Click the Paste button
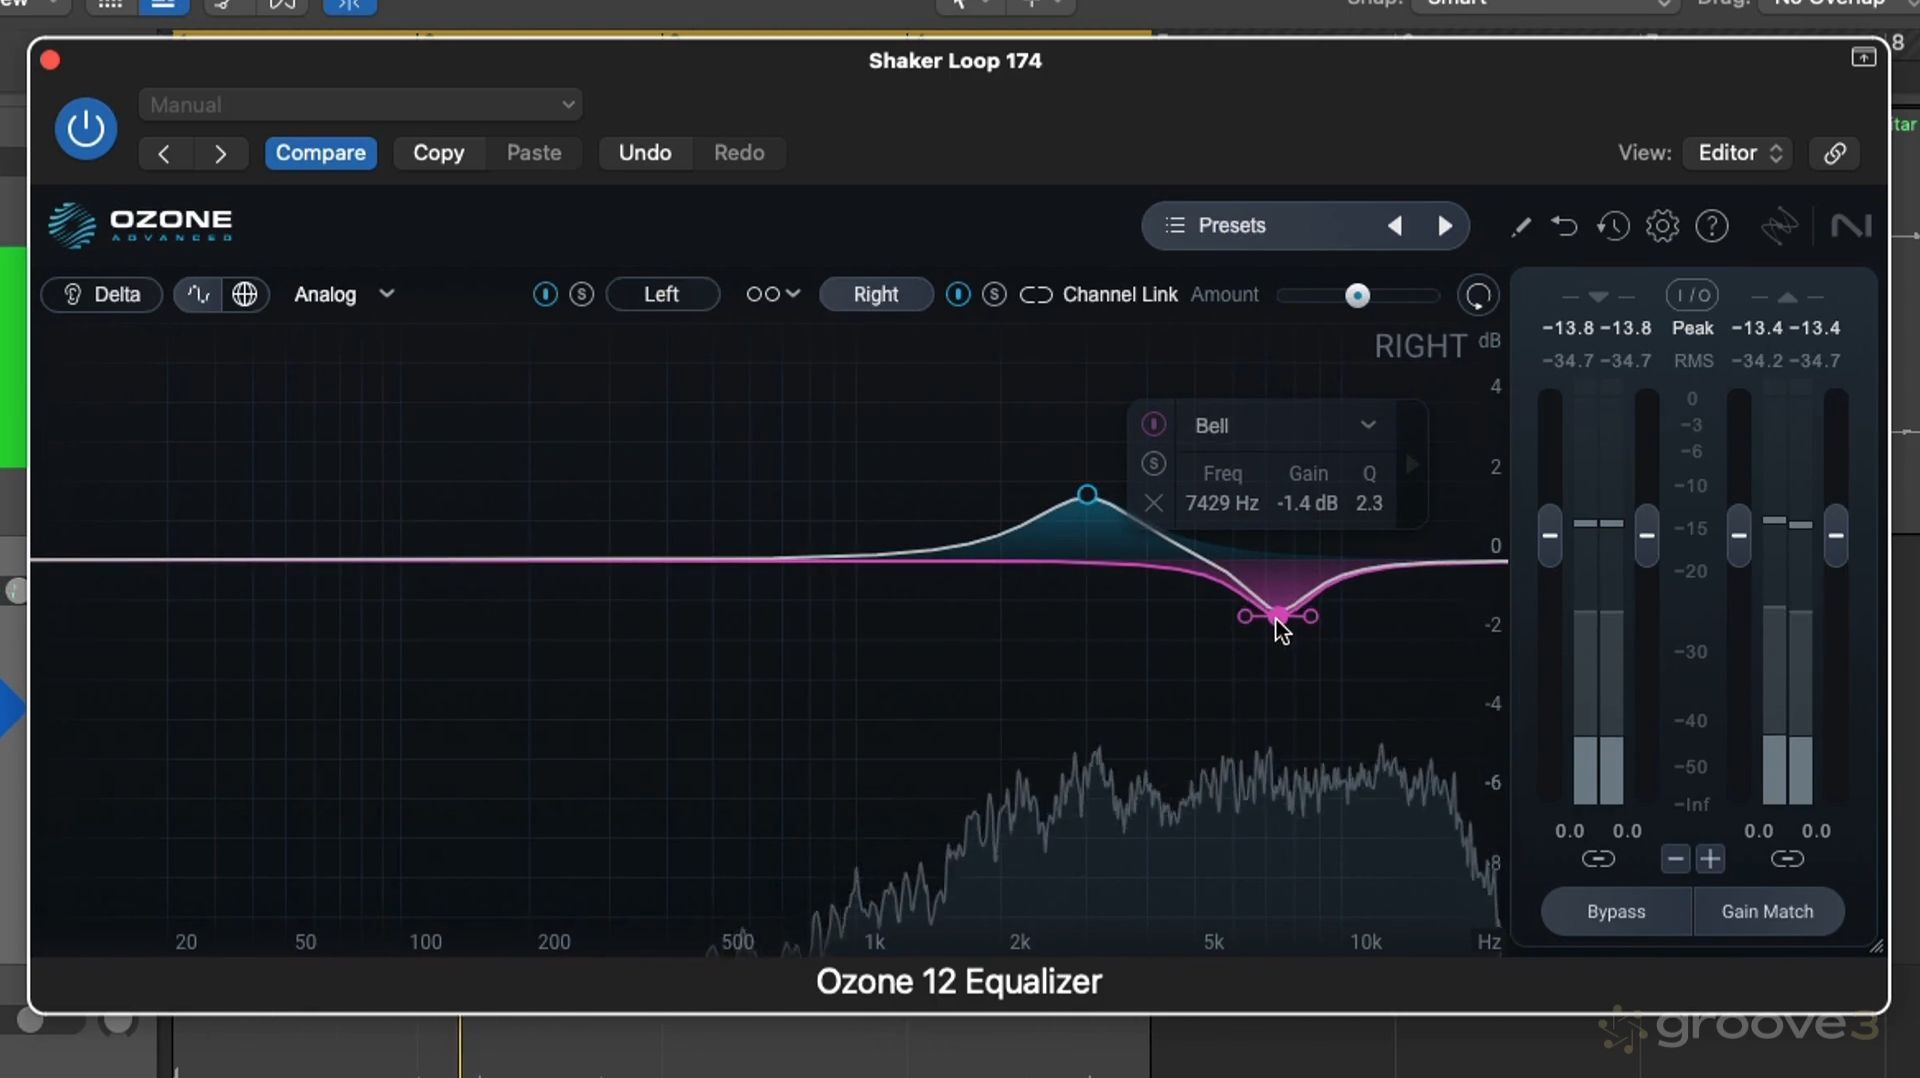The width and height of the screenshot is (1920, 1078). coord(534,153)
